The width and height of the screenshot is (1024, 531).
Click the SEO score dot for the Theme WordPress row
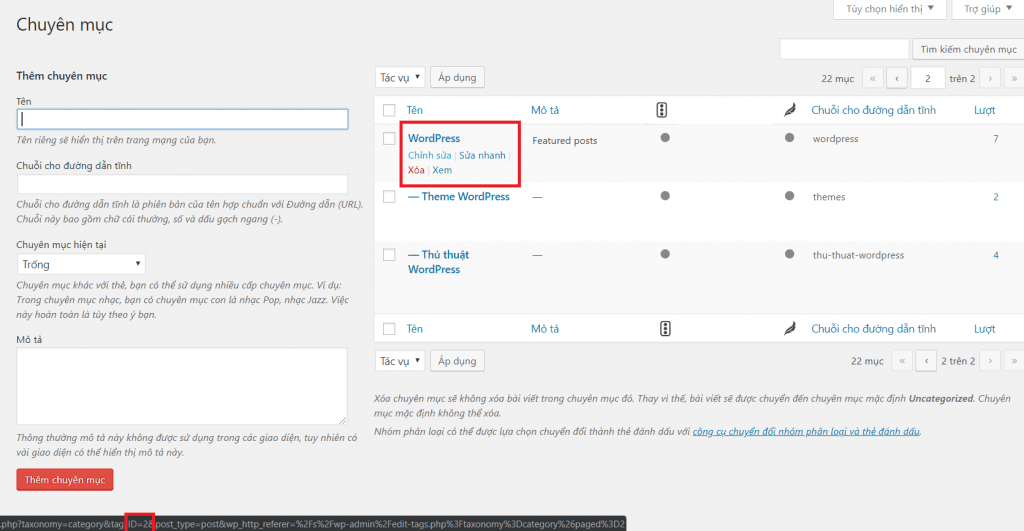[665, 196]
